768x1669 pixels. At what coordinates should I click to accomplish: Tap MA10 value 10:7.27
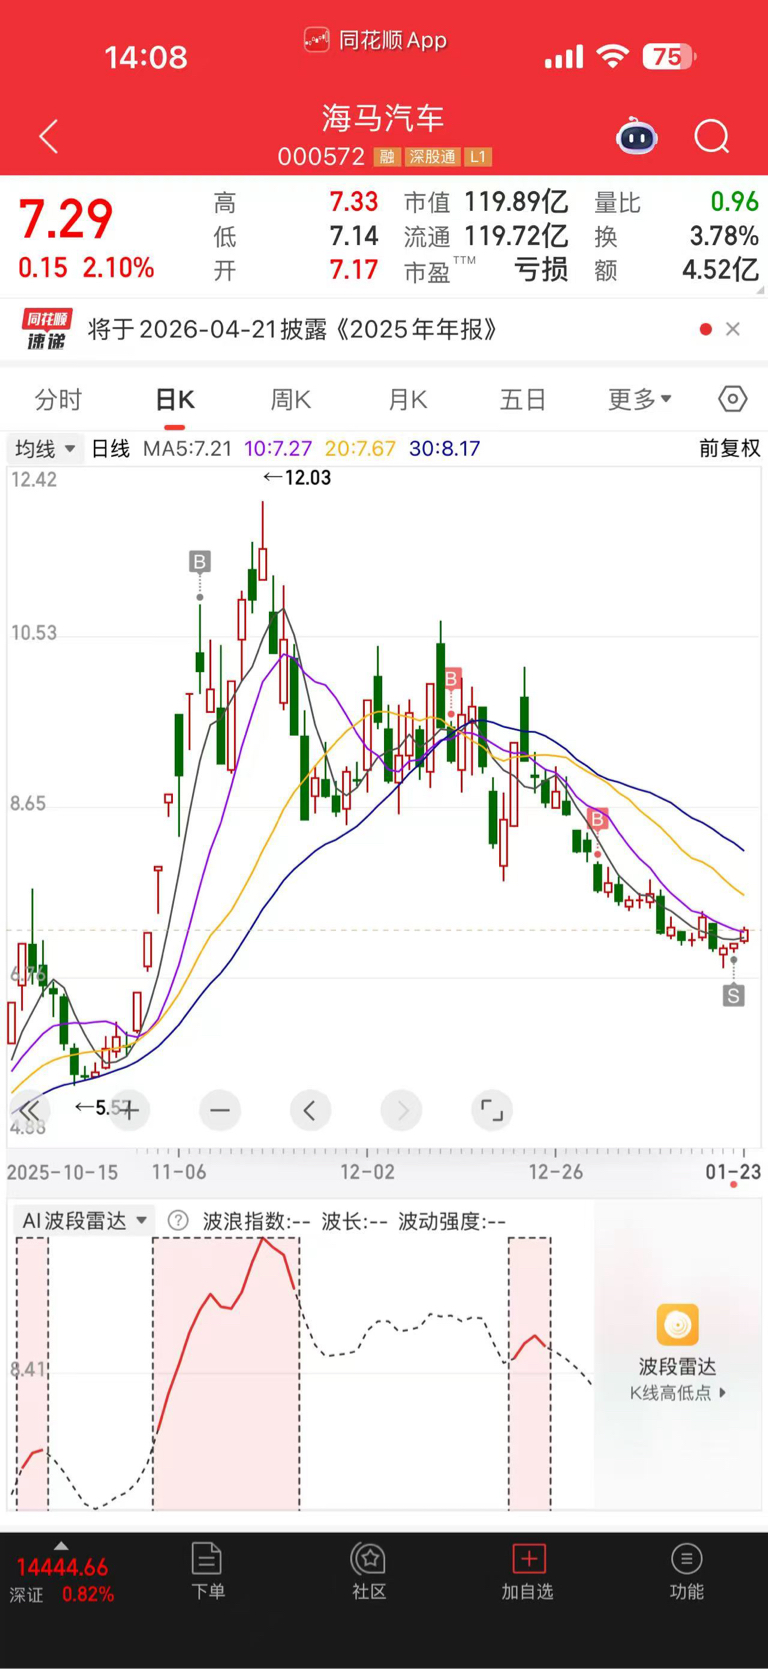[278, 449]
